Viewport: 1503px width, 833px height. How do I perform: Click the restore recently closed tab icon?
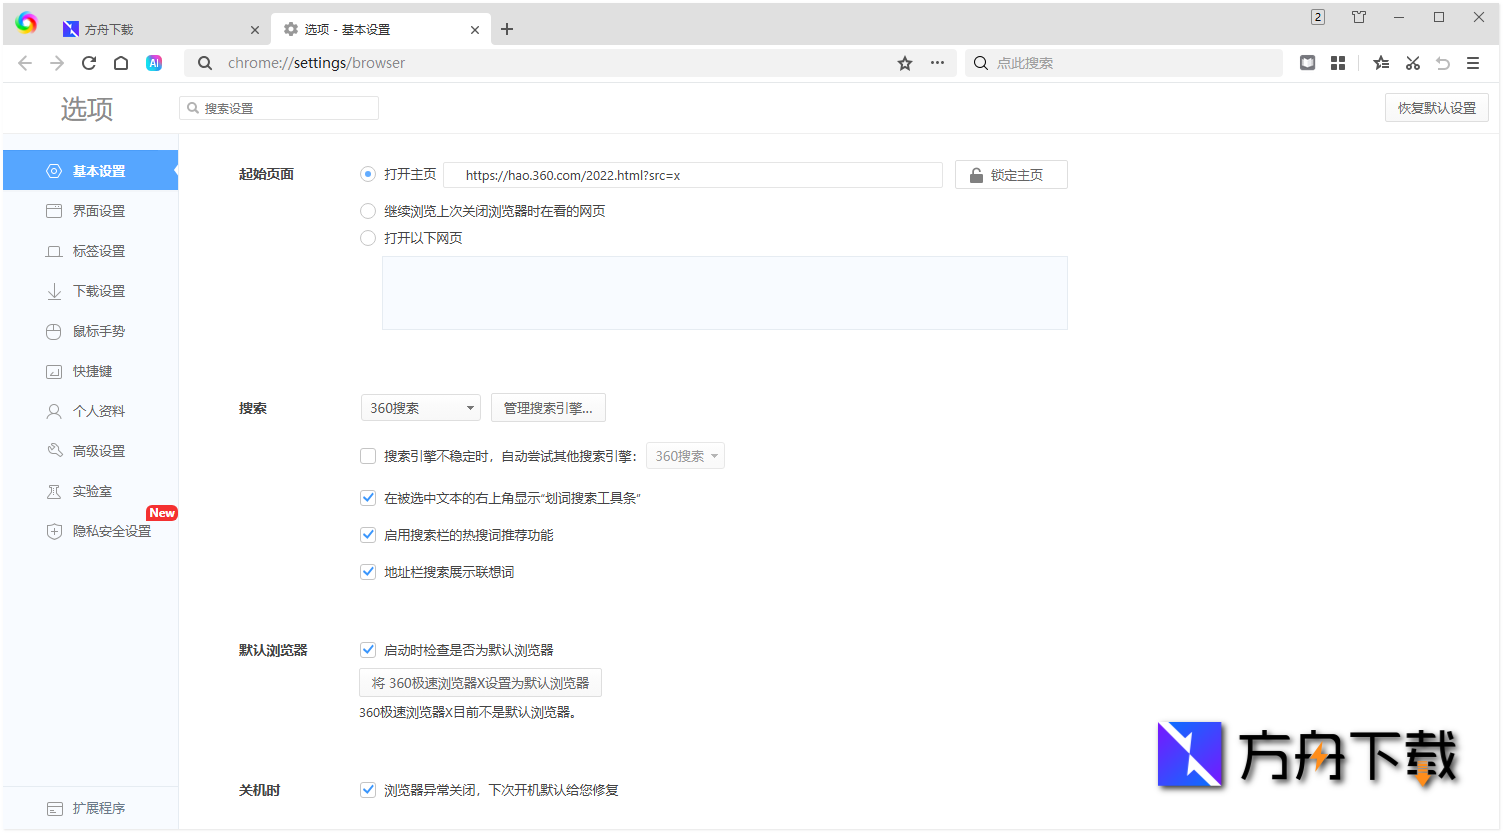click(1443, 62)
